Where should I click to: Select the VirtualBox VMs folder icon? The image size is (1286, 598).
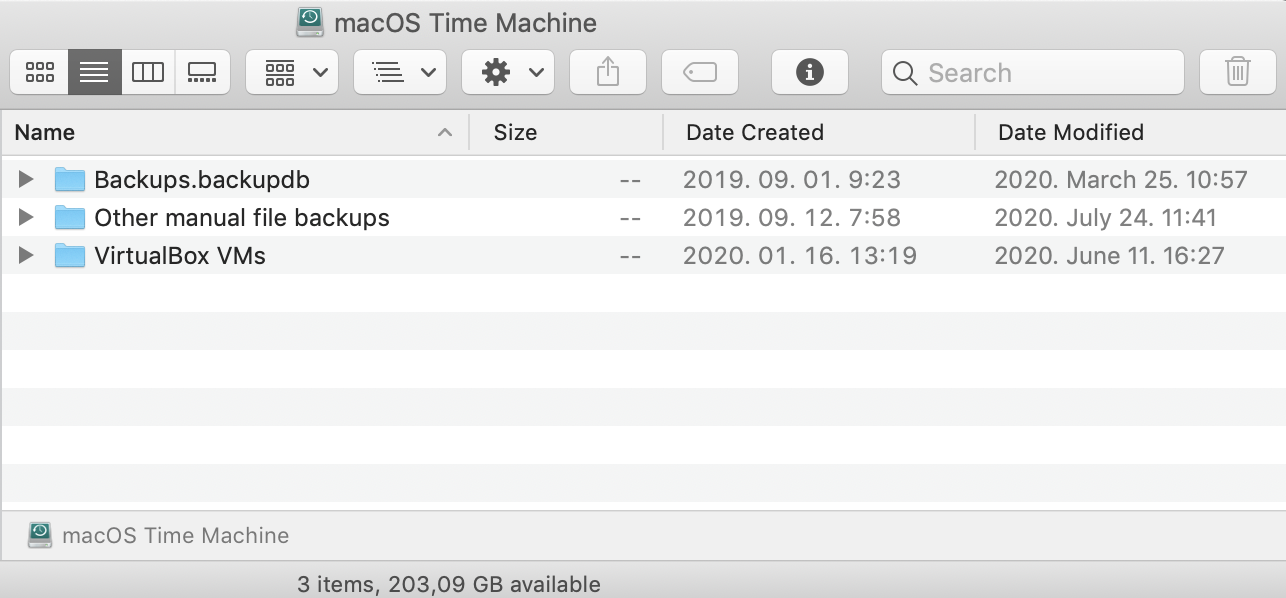click(70, 256)
